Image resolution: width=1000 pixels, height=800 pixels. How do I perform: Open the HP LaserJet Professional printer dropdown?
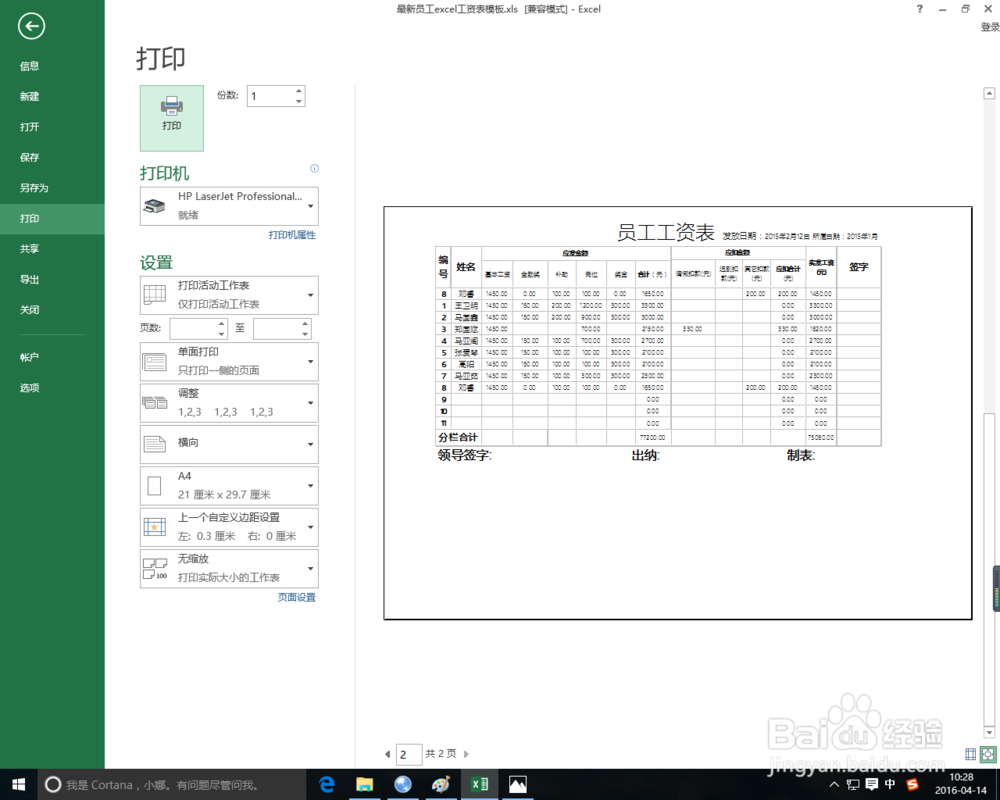tap(229, 206)
